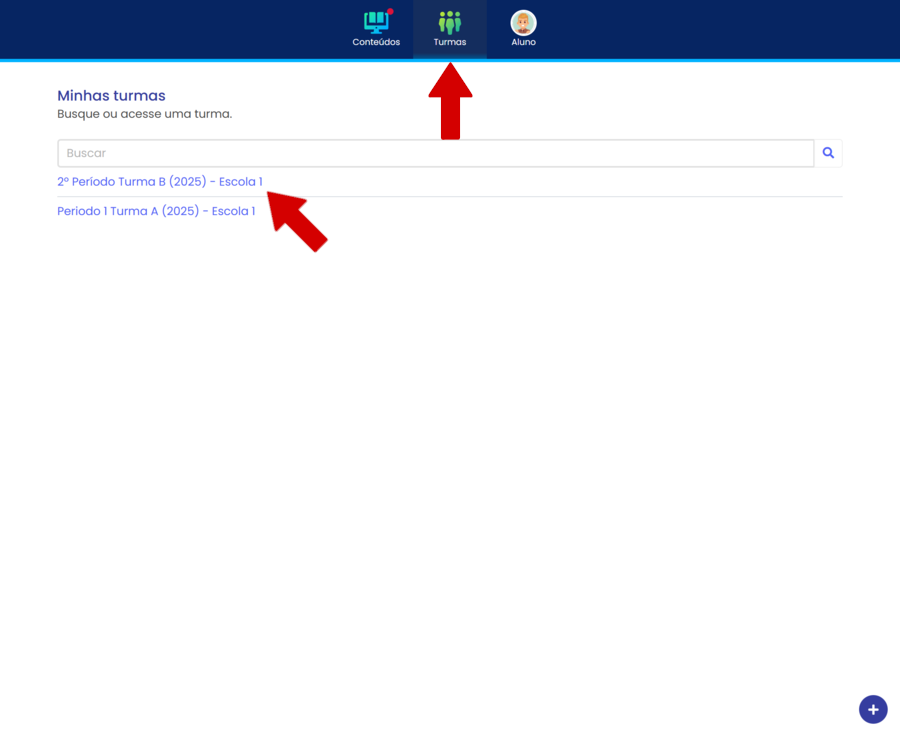This screenshot has width=900, height=736.
Task: Click the magnifying glass search button
Action: coord(828,153)
